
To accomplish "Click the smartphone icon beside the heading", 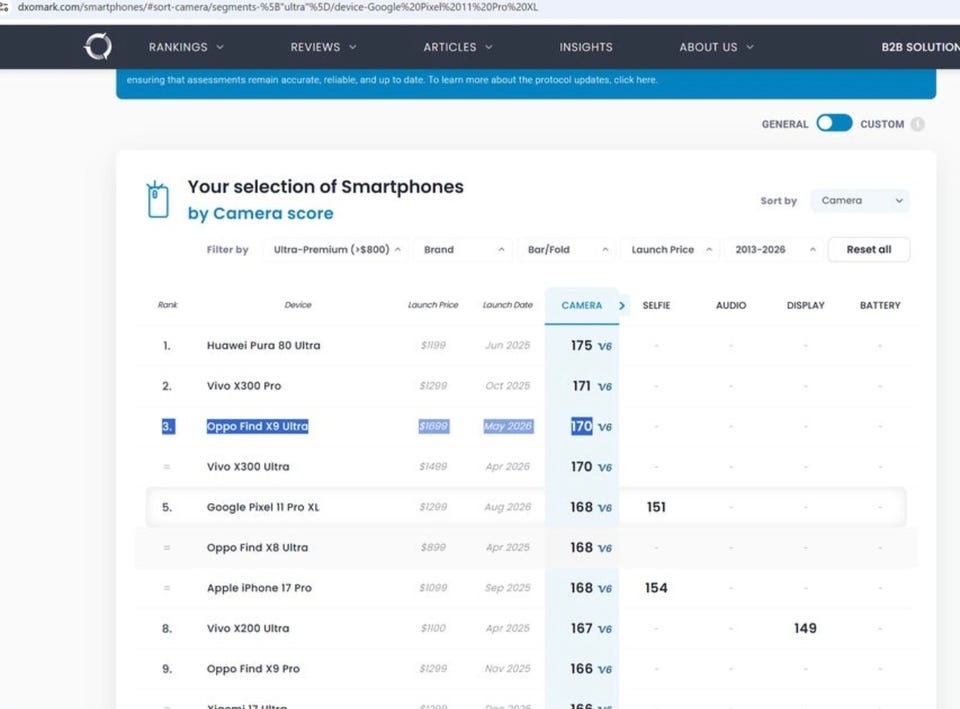I will (158, 200).
